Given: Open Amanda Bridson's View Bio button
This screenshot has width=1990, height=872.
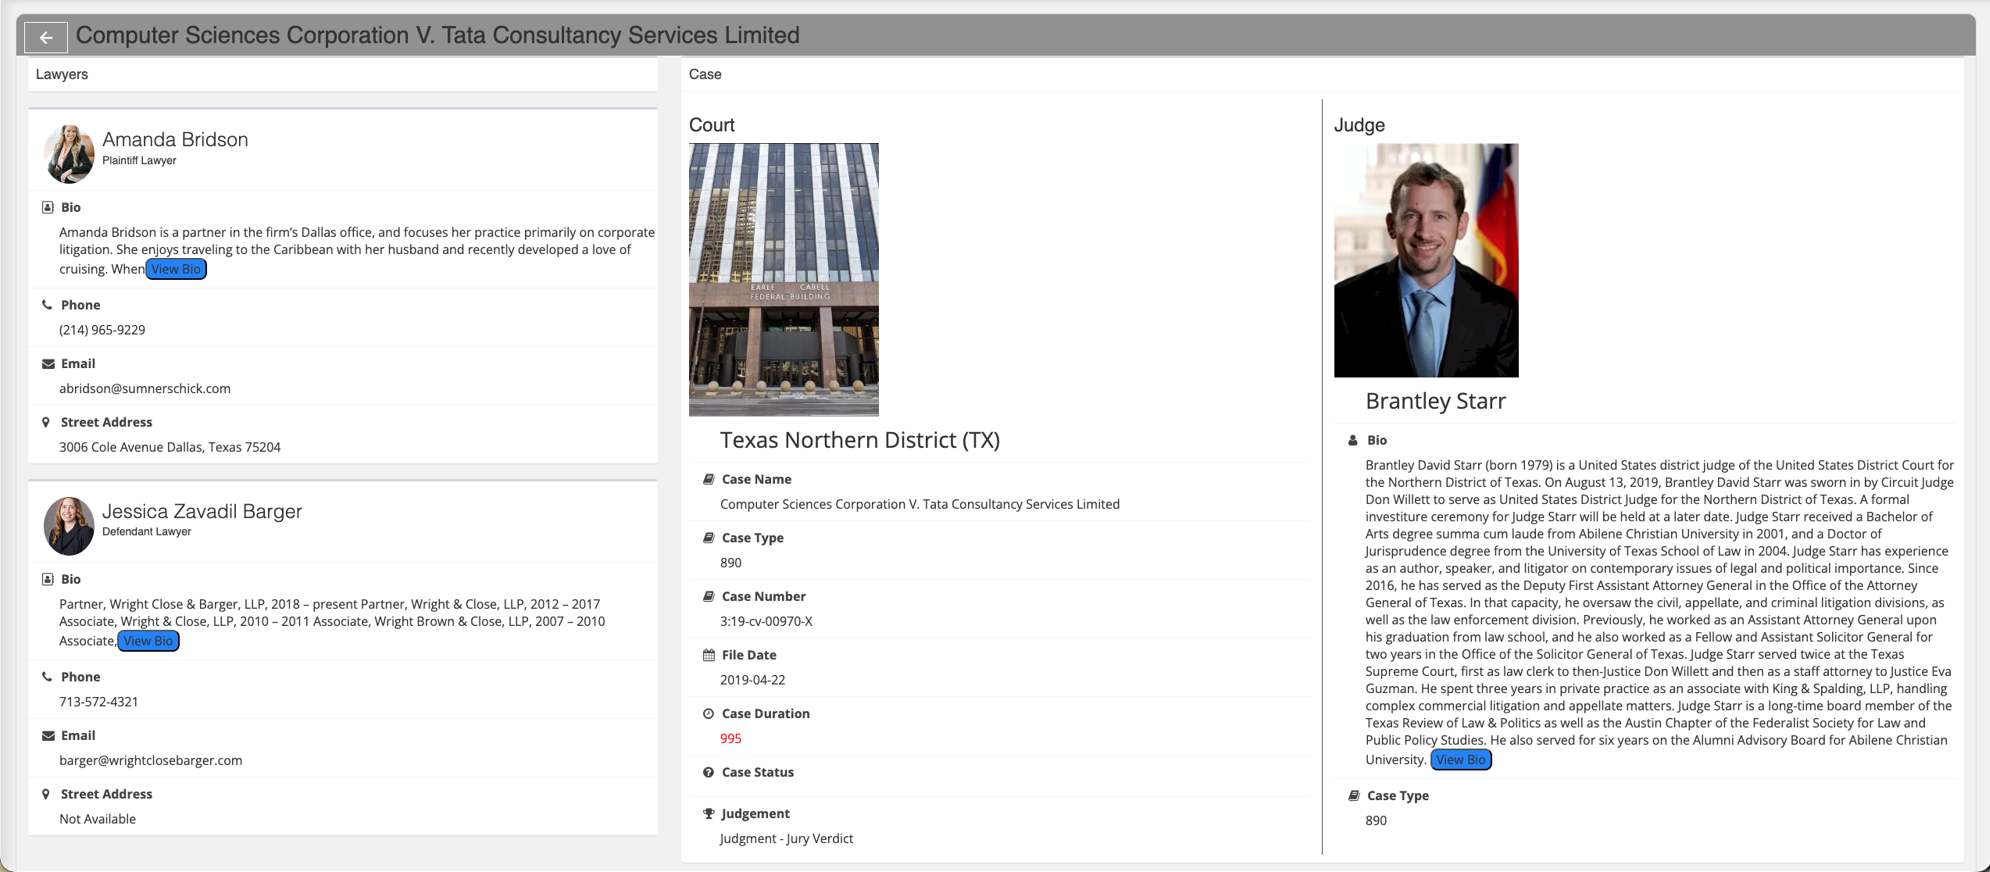Looking at the screenshot, I should click(176, 269).
